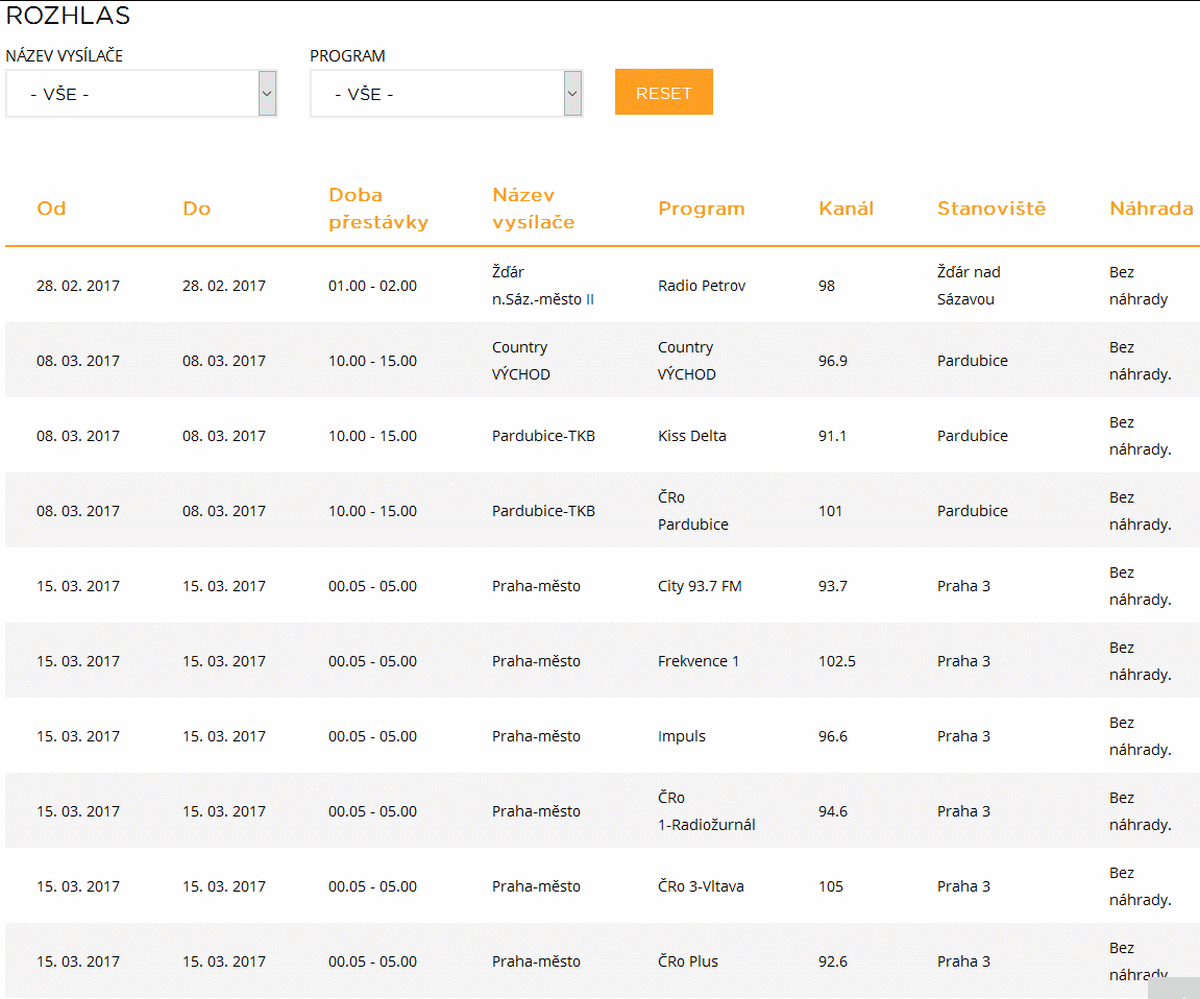Click the Radio Petrov program cell
Screen dimensions: 1200x999
point(702,285)
